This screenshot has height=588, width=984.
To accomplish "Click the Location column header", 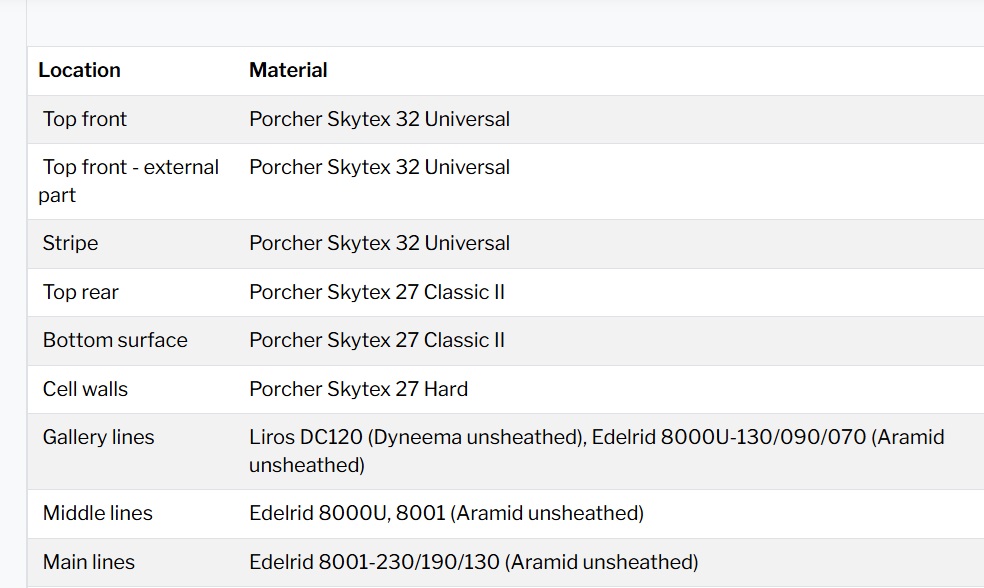I will [79, 70].
